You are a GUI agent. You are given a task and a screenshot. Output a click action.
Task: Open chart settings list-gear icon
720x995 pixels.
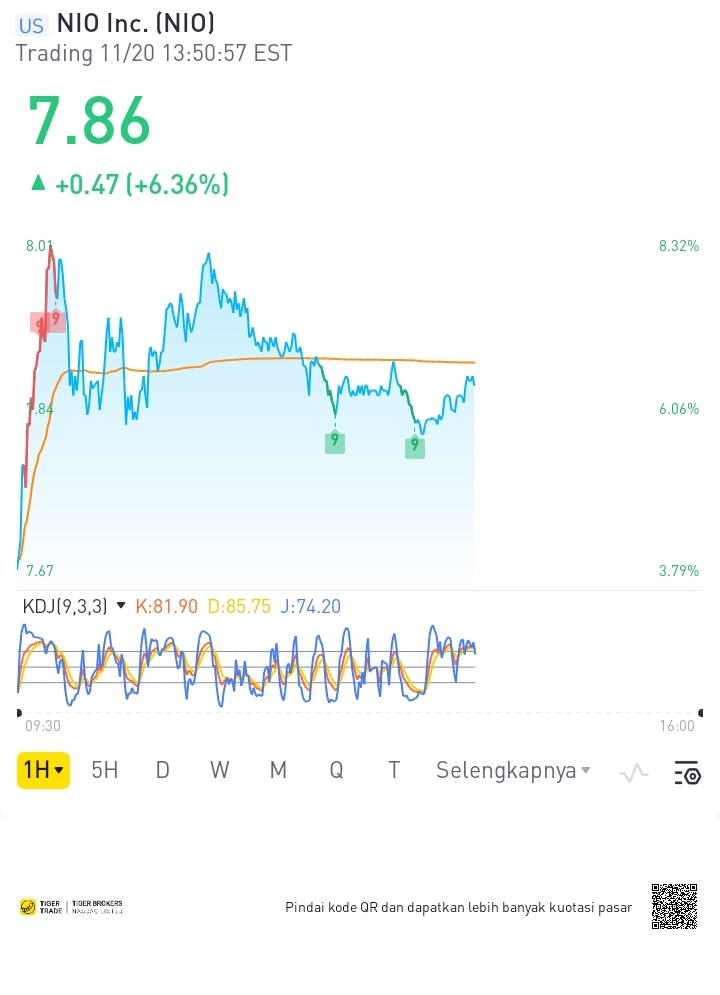click(x=687, y=772)
